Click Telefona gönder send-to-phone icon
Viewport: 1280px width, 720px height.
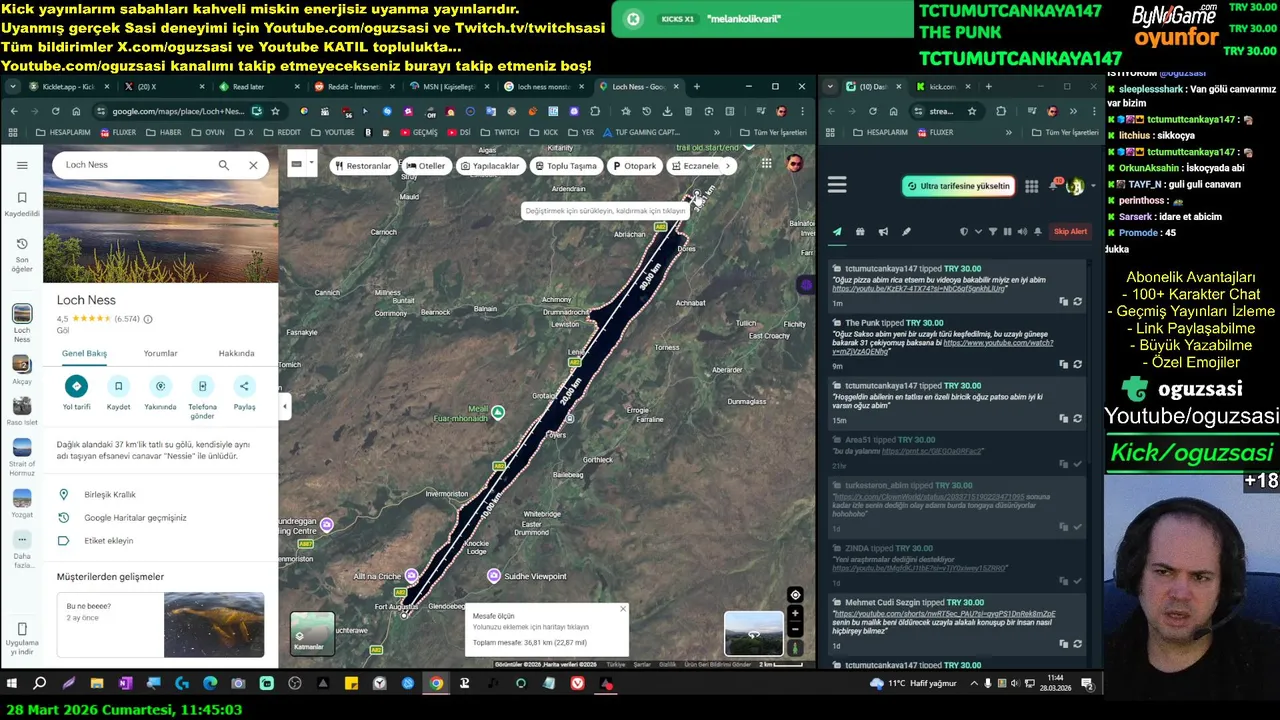click(202, 386)
